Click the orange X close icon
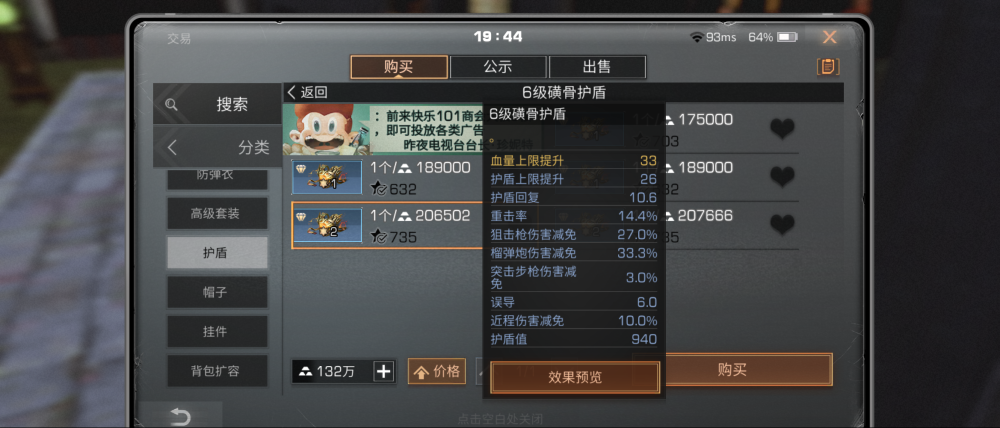The width and height of the screenshot is (1000, 428). (x=829, y=38)
